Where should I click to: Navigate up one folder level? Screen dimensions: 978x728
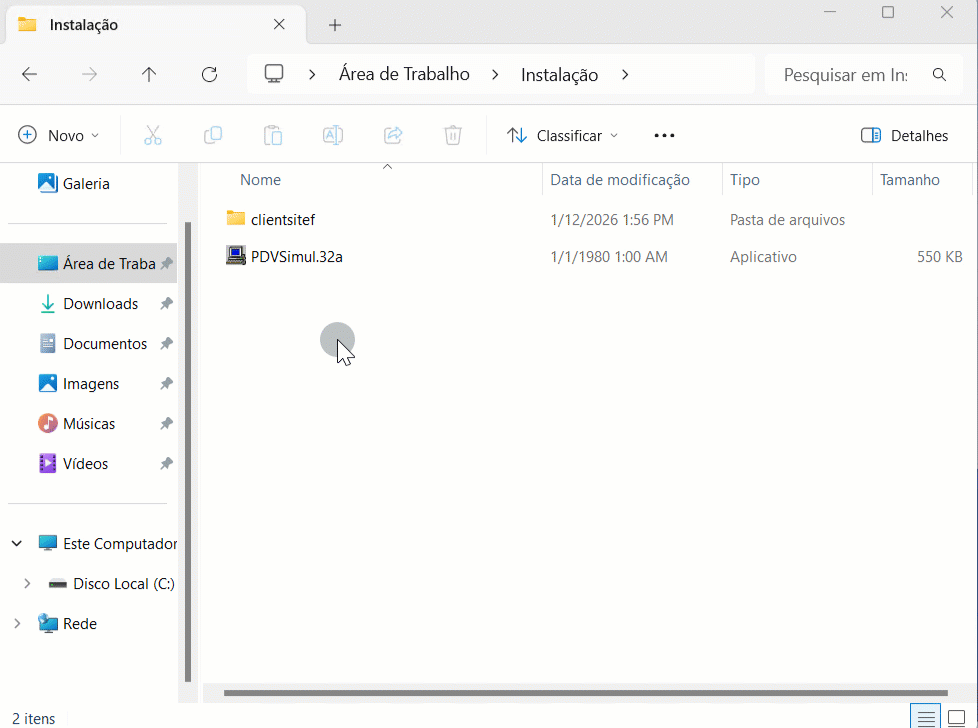[148, 75]
